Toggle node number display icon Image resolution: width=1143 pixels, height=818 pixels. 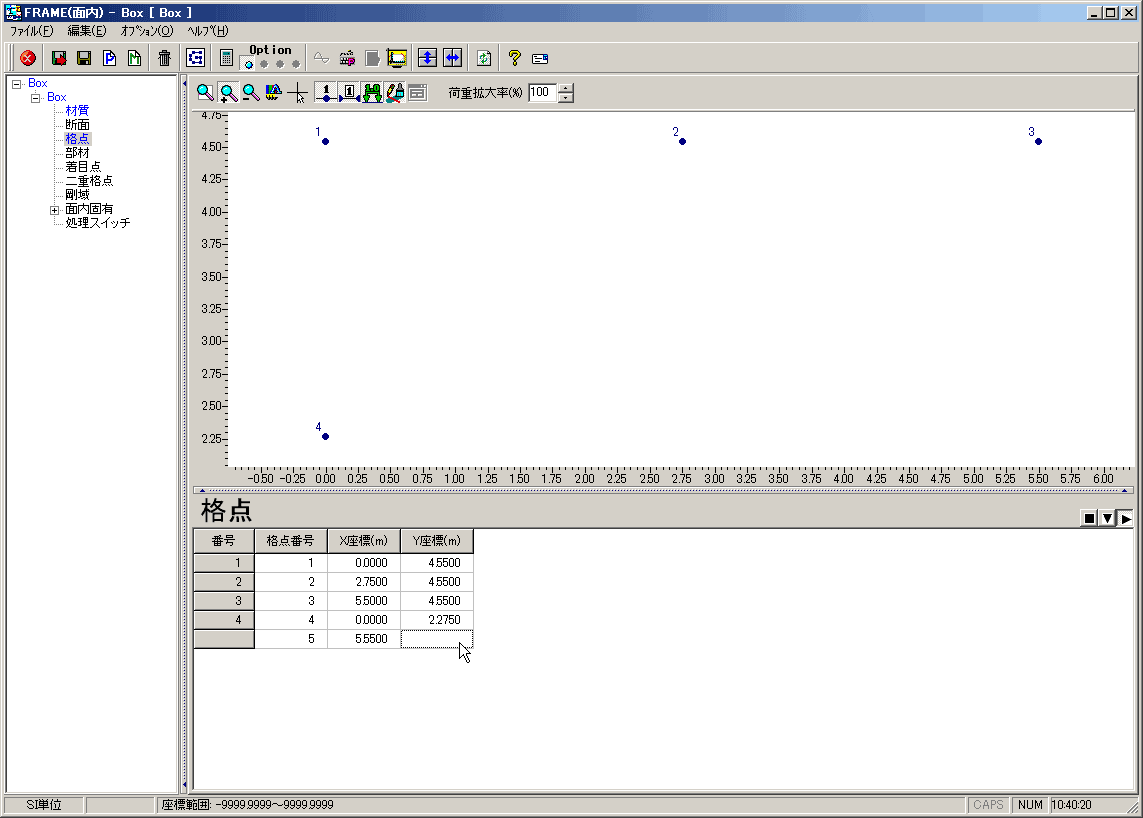(x=326, y=93)
